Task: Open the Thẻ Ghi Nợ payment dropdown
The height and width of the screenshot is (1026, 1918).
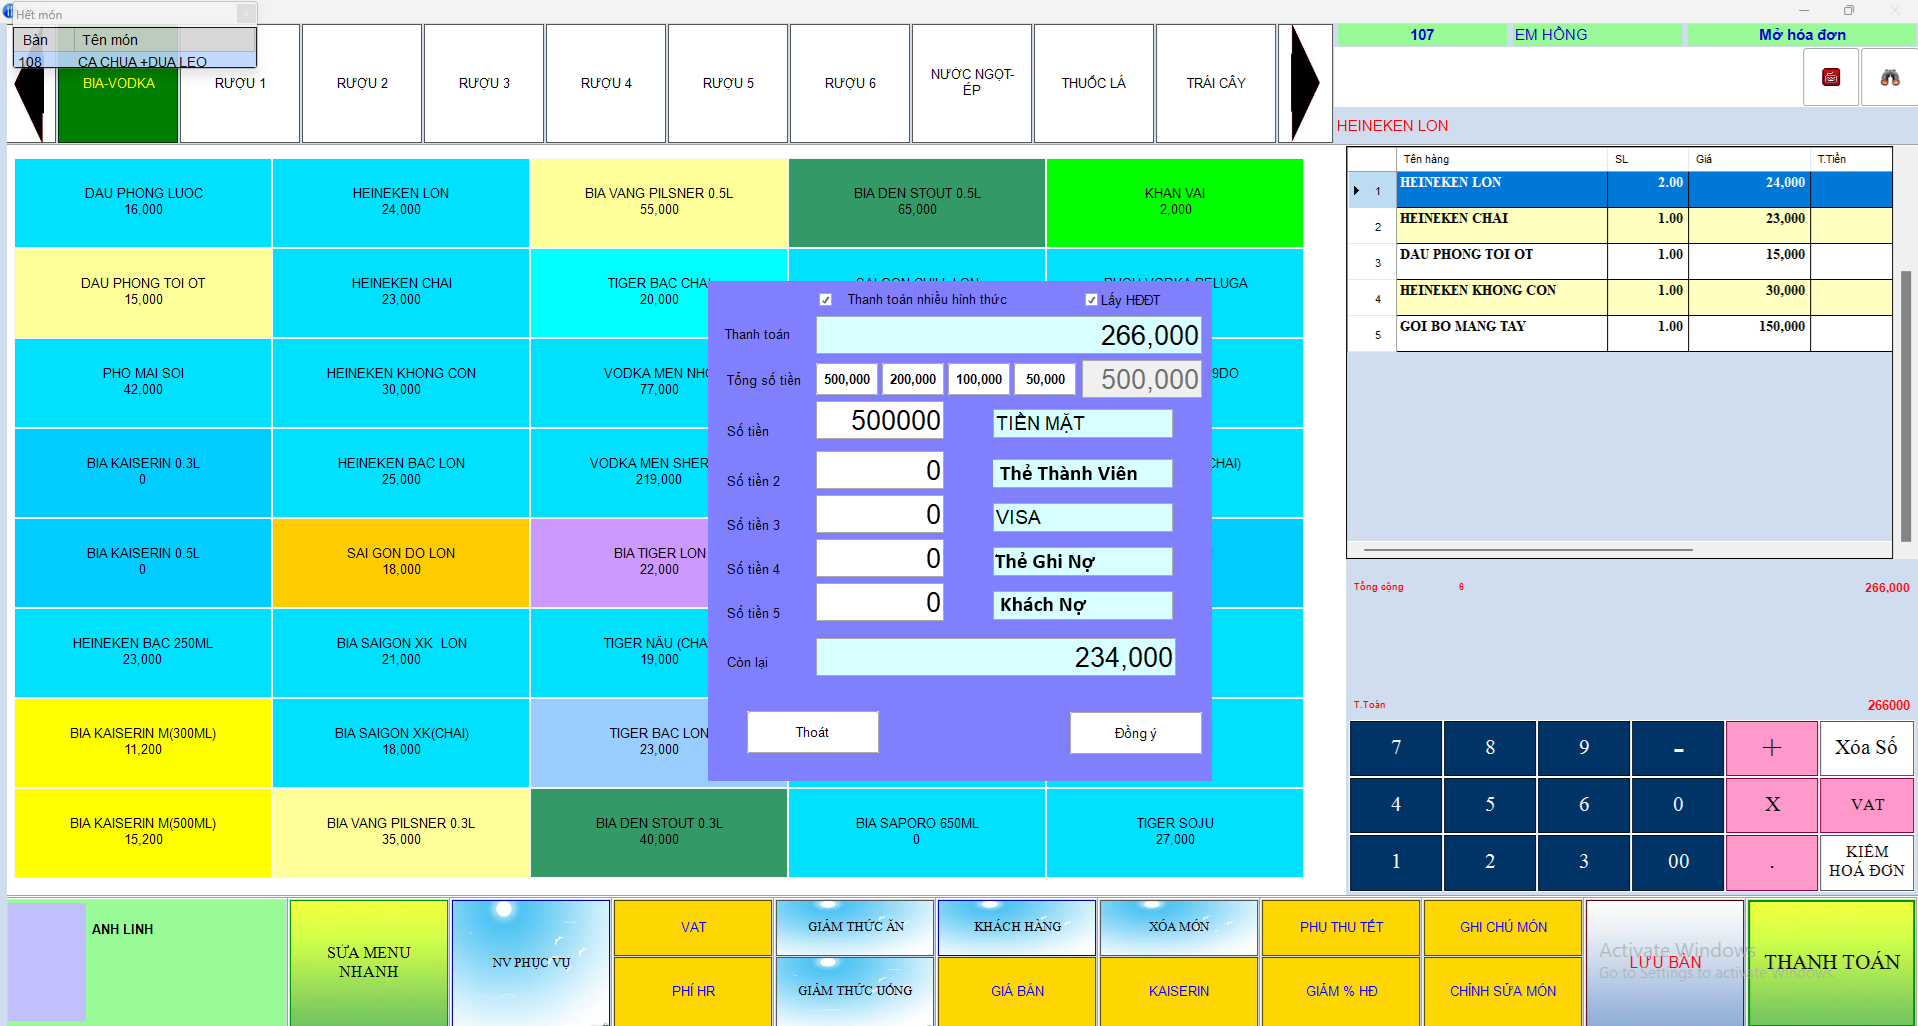Action: point(1082,561)
